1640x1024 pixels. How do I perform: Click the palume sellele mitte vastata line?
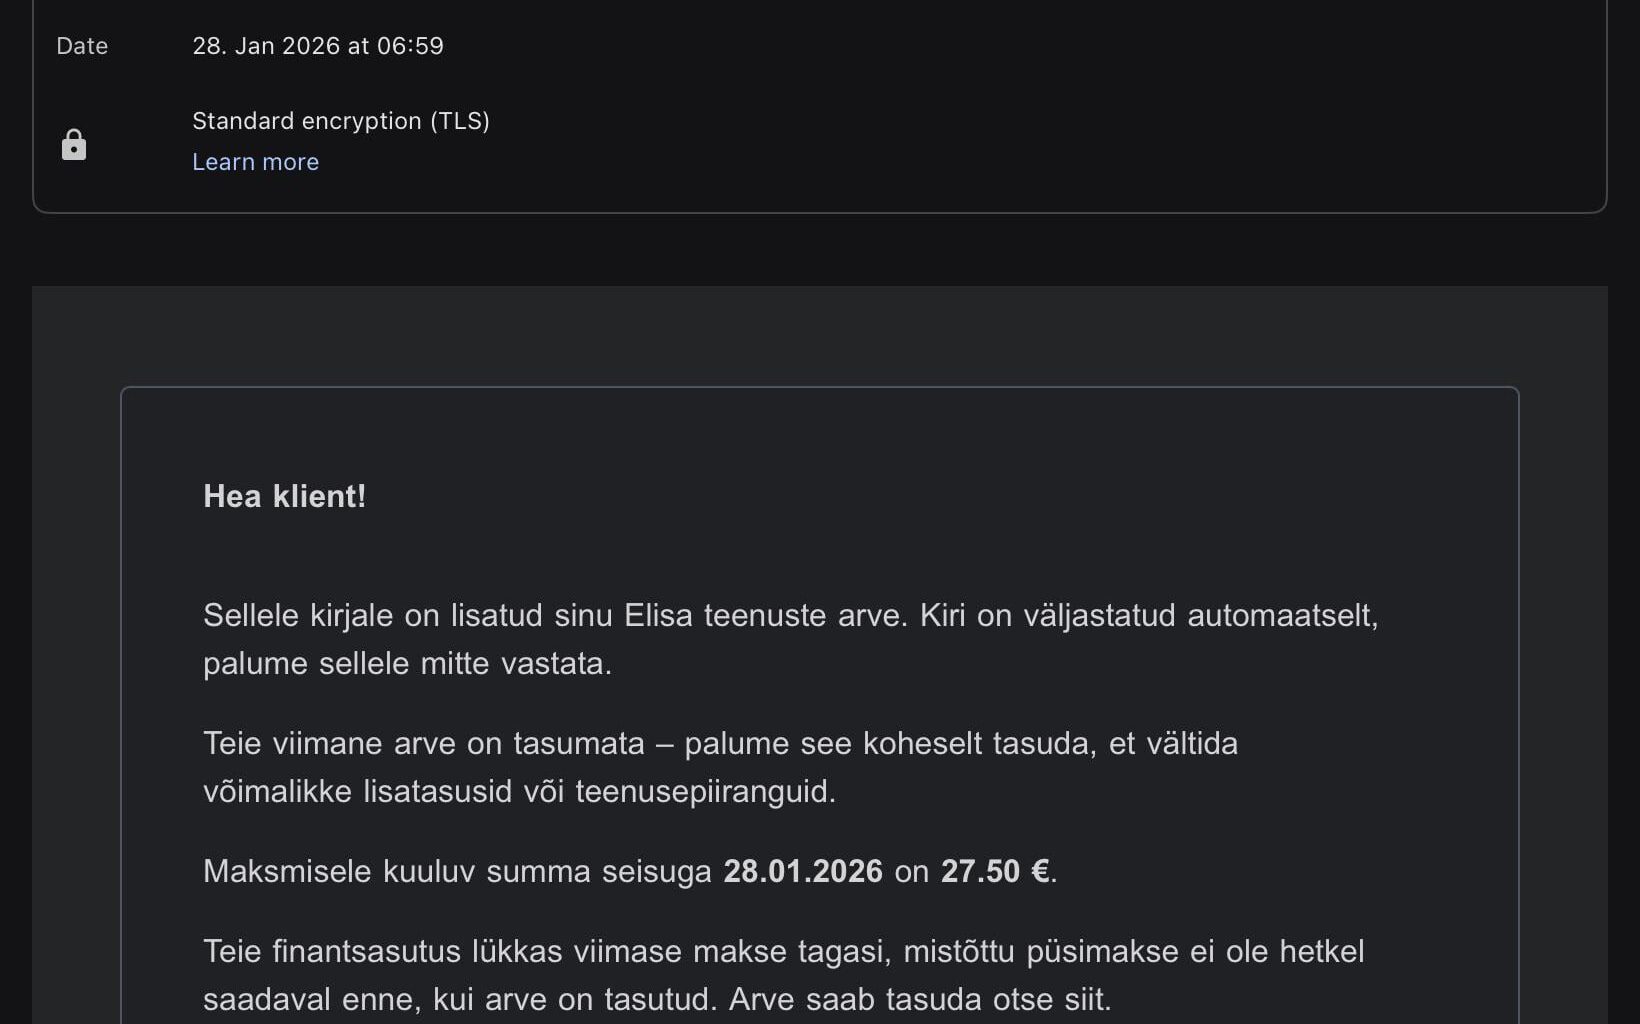(407, 663)
